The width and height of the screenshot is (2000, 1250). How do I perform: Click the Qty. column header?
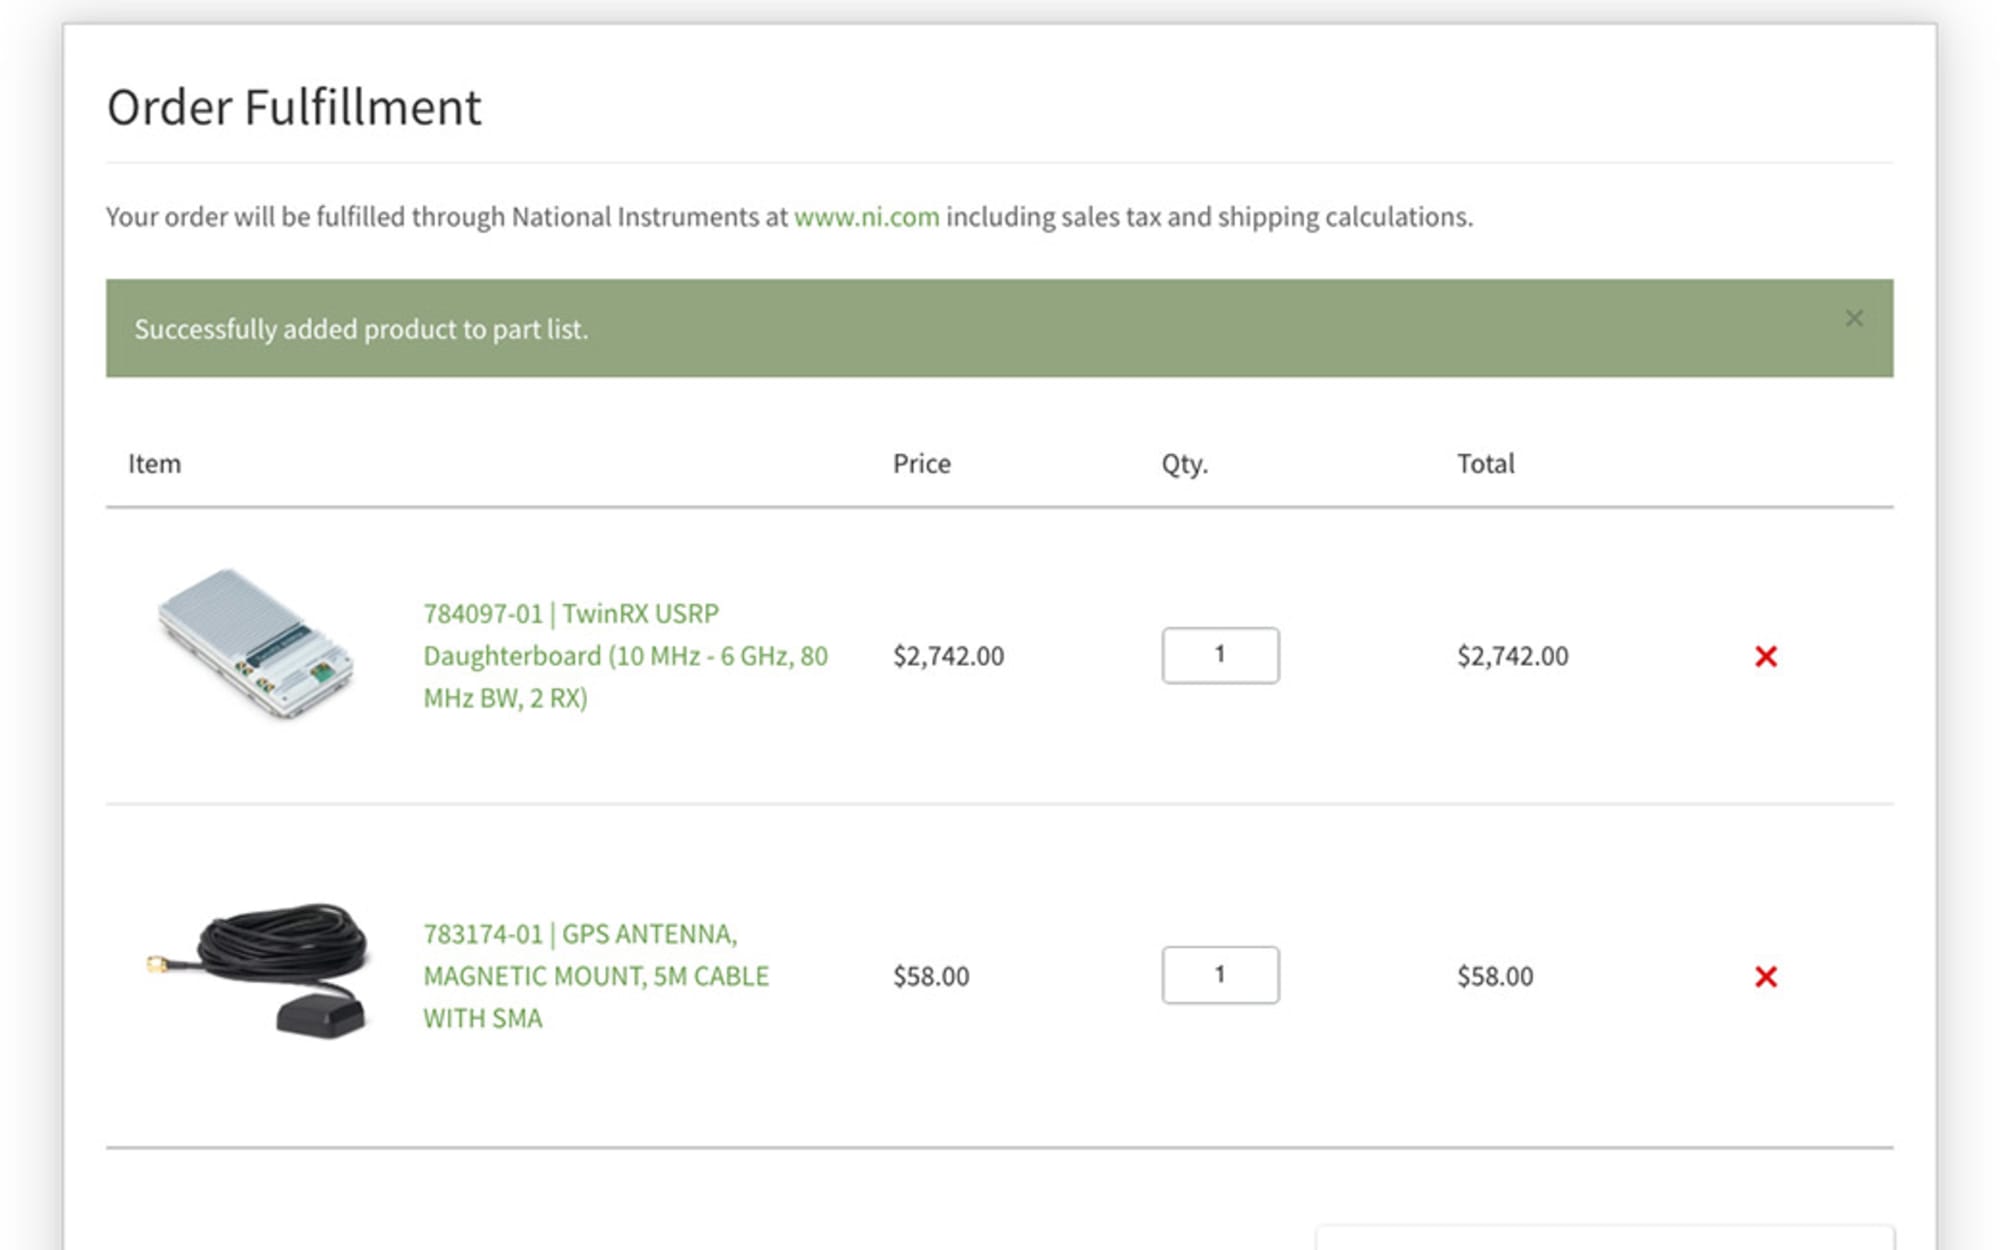1184,463
